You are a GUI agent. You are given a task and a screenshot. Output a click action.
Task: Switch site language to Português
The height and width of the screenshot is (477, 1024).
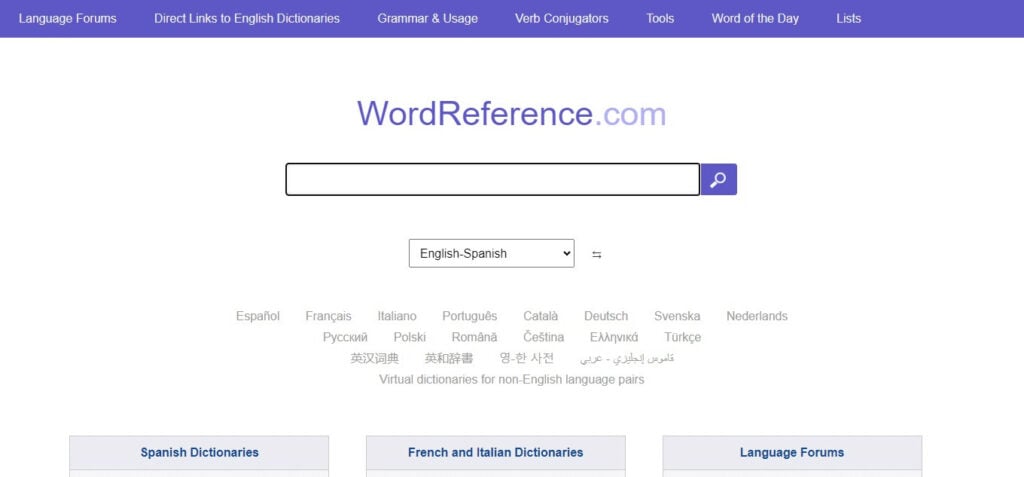click(x=470, y=316)
